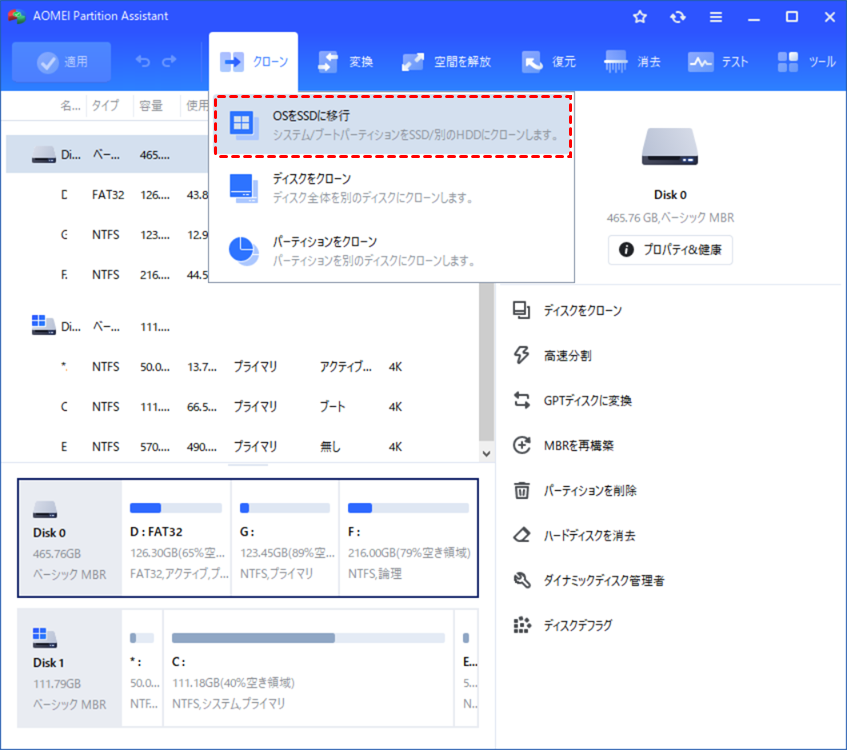Select the *: partition block on Disk 1
Image resolution: width=847 pixels, height=750 pixels.
[143, 668]
